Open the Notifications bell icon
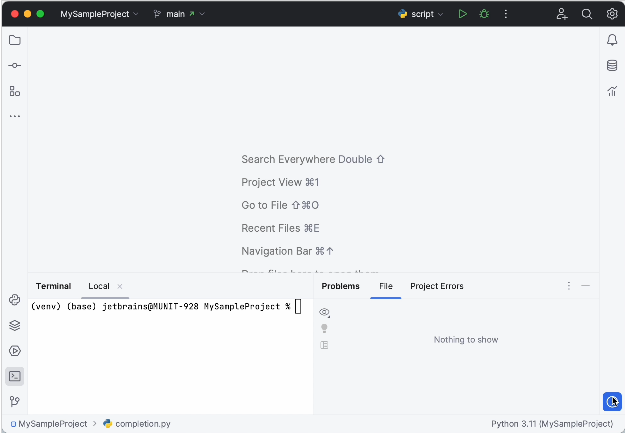 612,40
